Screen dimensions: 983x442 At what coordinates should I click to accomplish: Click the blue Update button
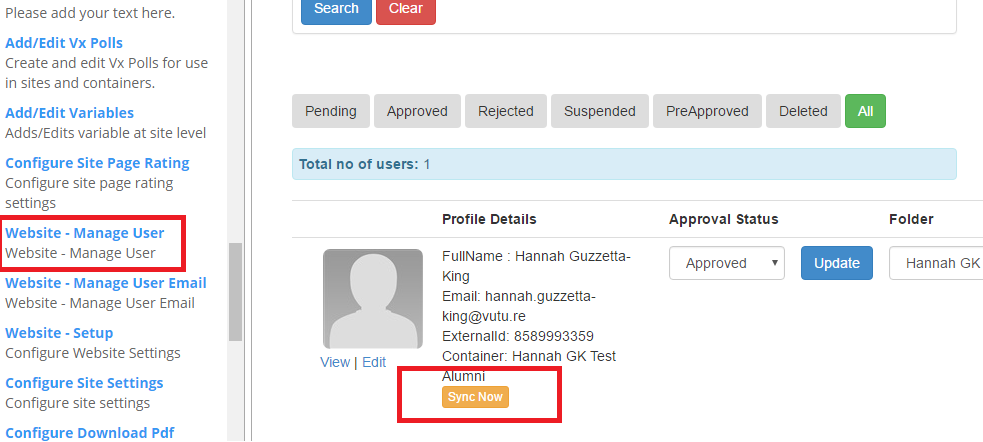836,263
